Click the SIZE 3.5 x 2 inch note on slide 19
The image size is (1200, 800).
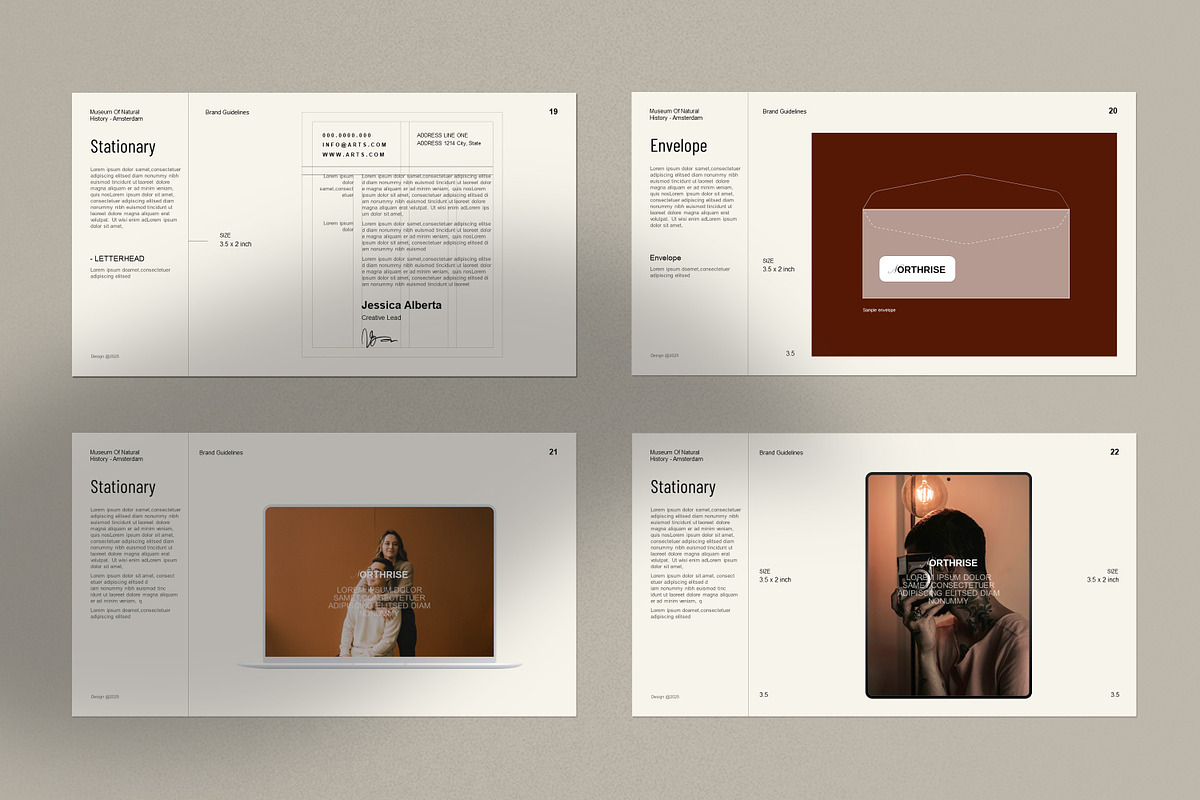pos(236,240)
